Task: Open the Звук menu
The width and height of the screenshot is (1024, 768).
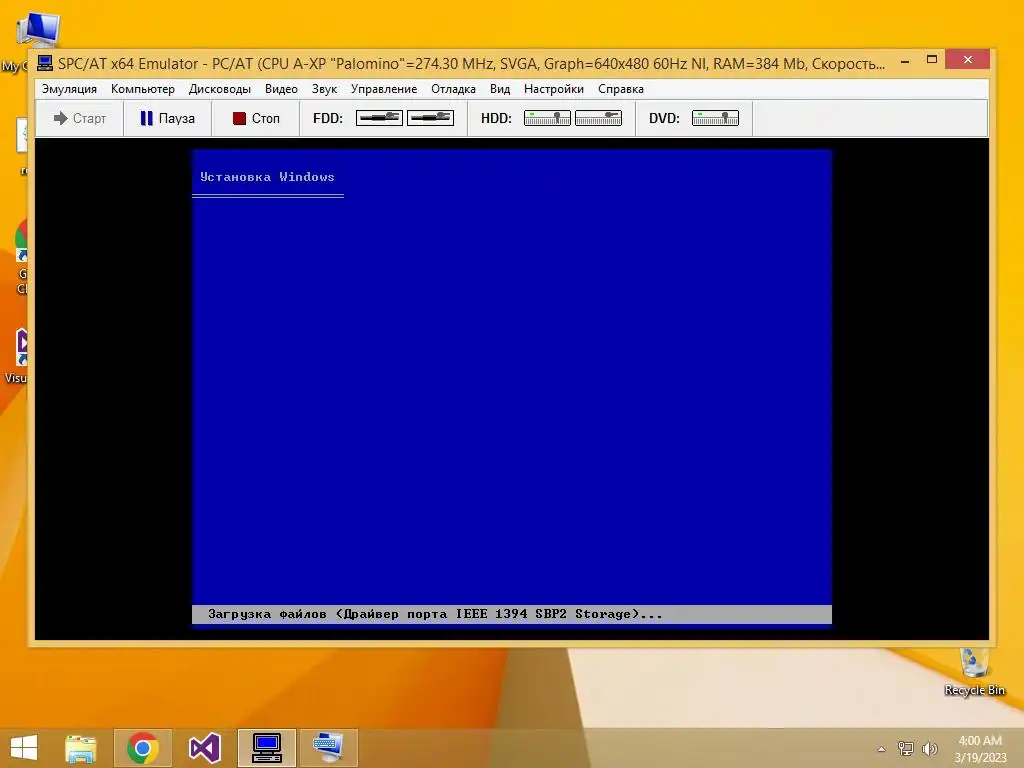Action: click(x=324, y=89)
